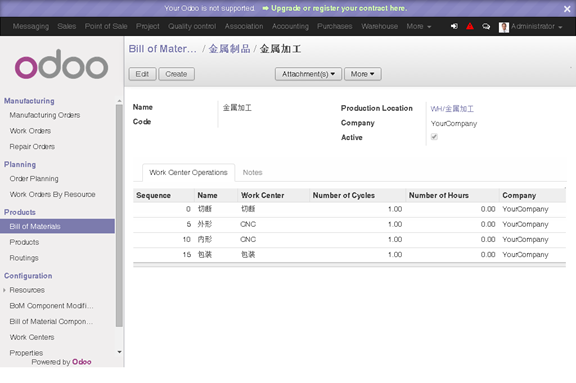Screen dimensions: 576x383
Task: Open the Project menu
Action: coord(148,26)
